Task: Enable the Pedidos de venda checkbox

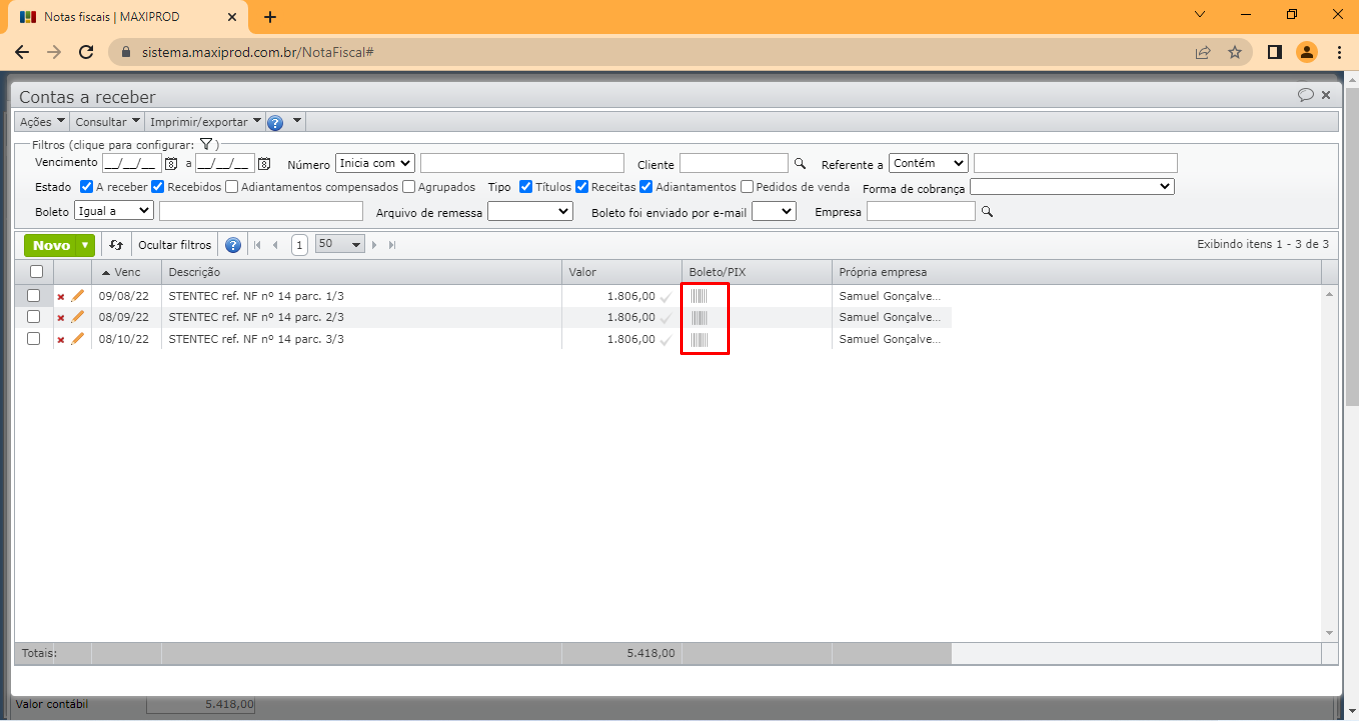Action: click(x=747, y=187)
